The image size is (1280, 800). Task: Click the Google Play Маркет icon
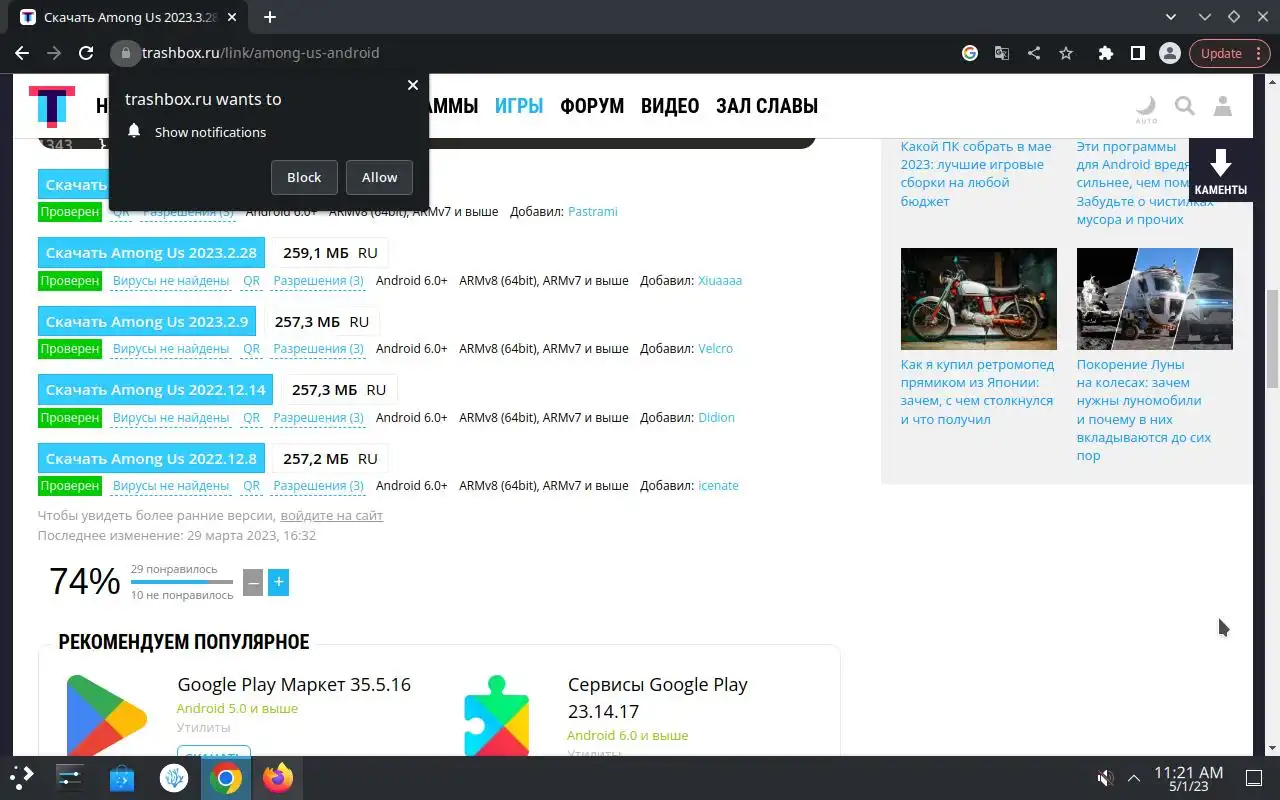coord(107,715)
